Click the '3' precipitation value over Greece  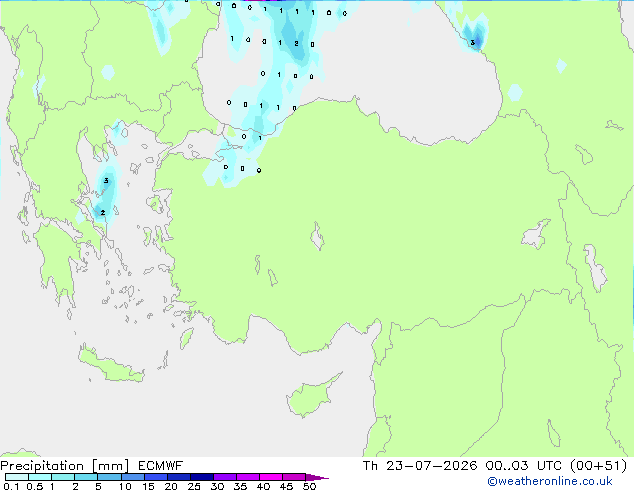(x=106, y=180)
